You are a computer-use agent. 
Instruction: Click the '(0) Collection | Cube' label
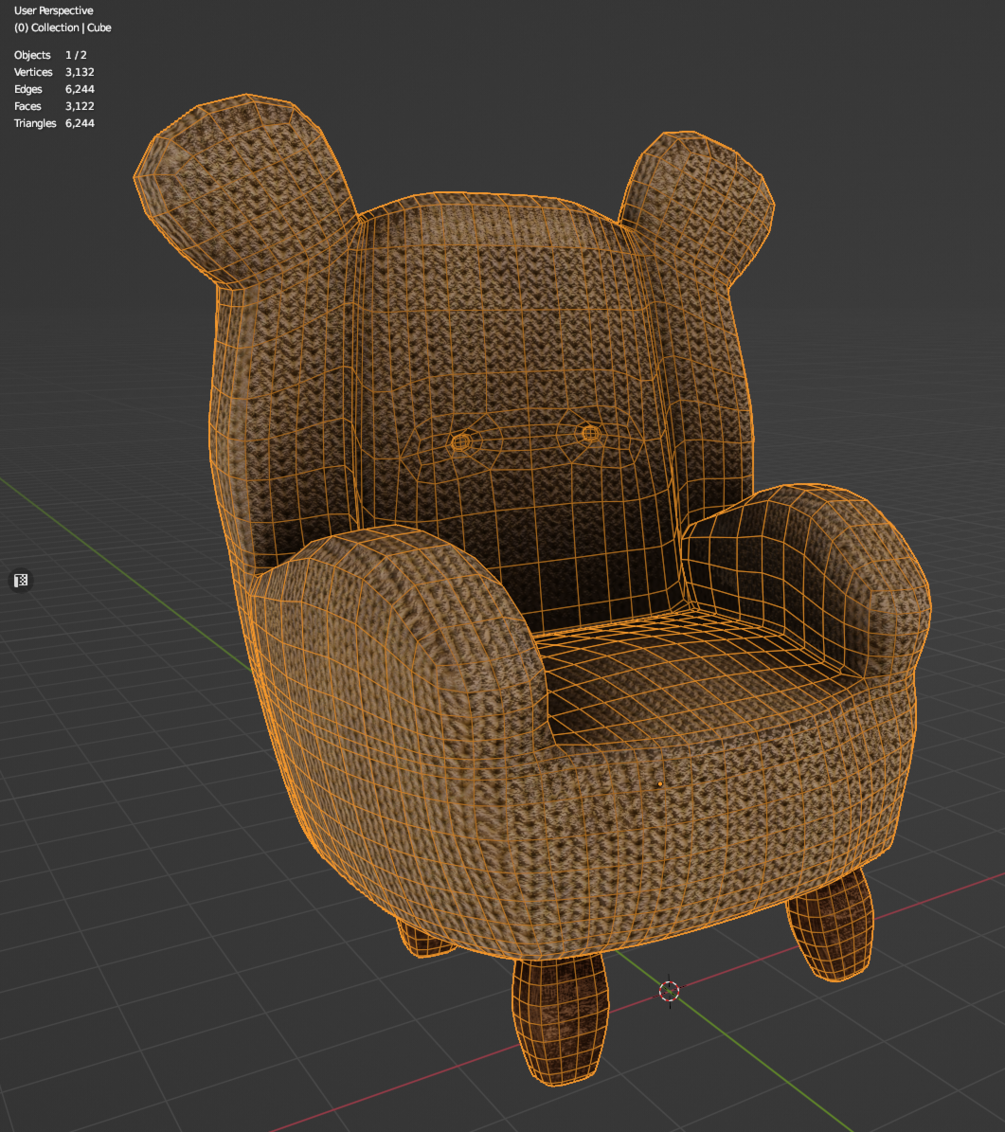coord(63,27)
